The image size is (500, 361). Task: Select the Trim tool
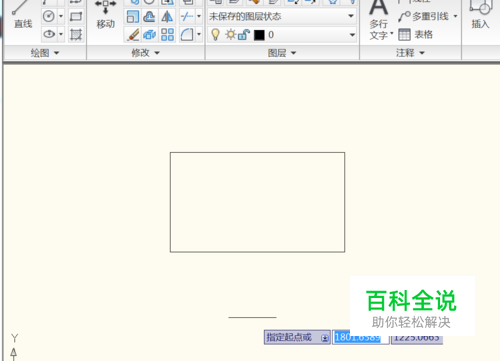(187, 16)
